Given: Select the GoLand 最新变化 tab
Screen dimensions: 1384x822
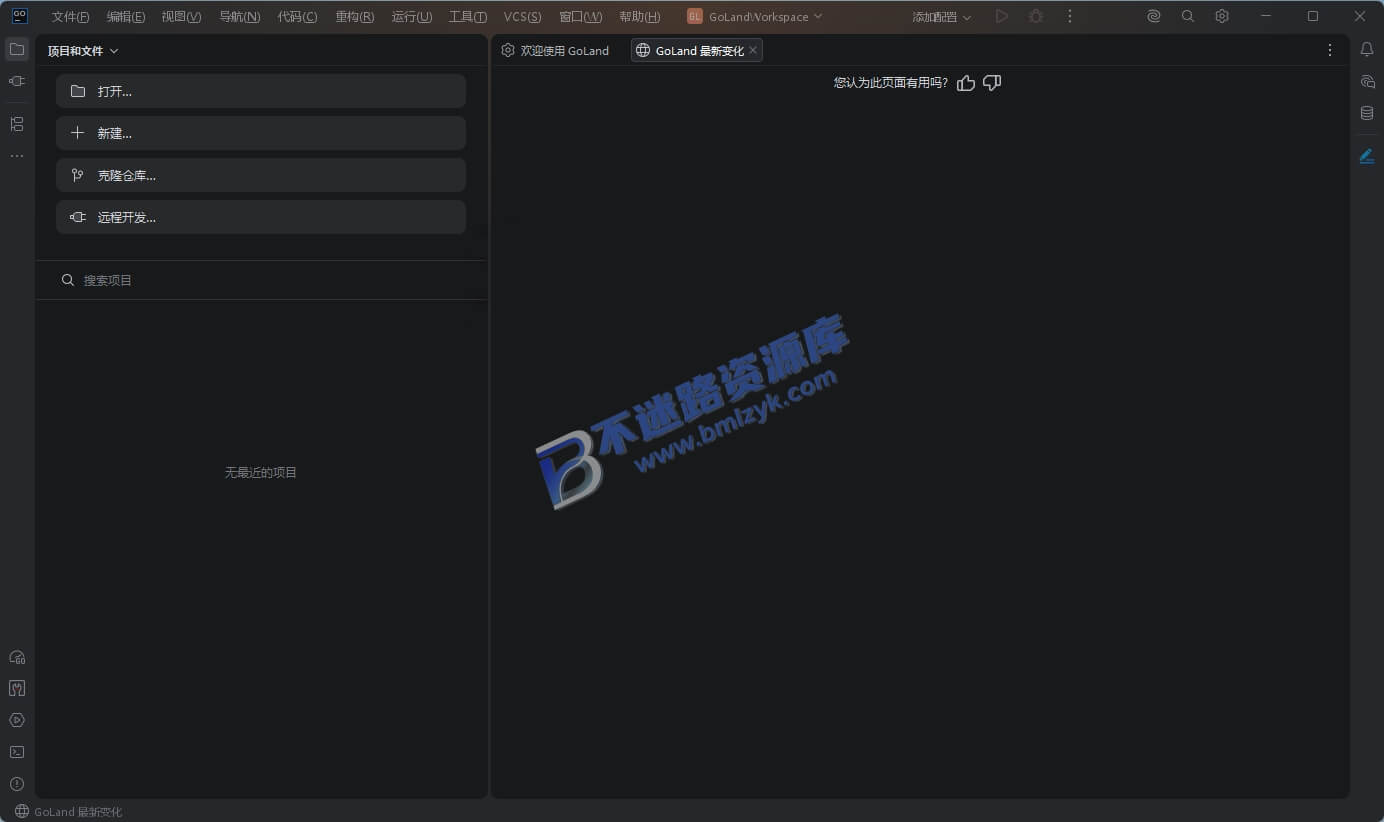Looking at the screenshot, I should coord(697,50).
